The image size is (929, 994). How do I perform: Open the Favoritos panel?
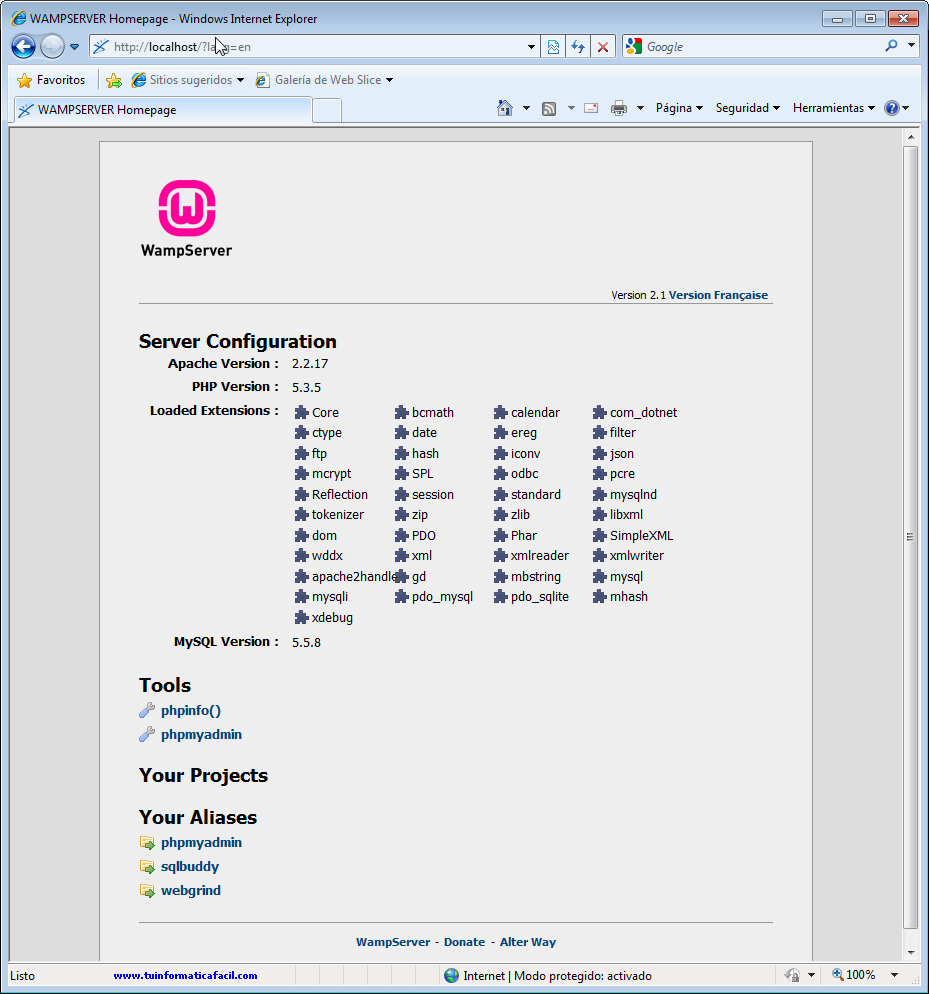[51, 80]
